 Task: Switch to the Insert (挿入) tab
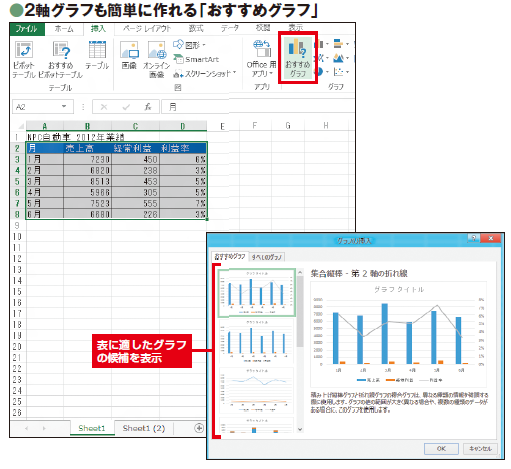(x=98, y=29)
